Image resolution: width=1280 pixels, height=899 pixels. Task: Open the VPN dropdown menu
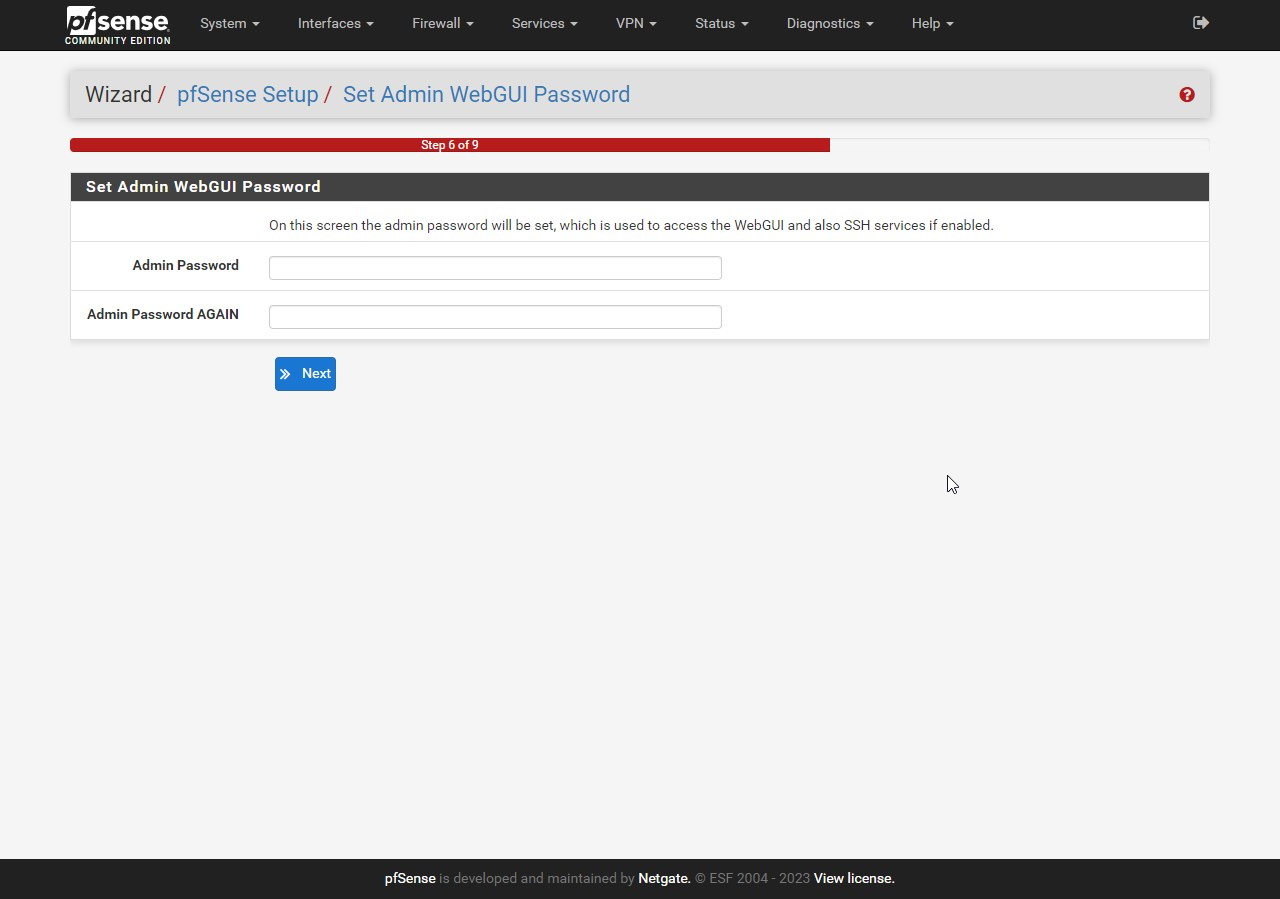(x=636, y=23)
